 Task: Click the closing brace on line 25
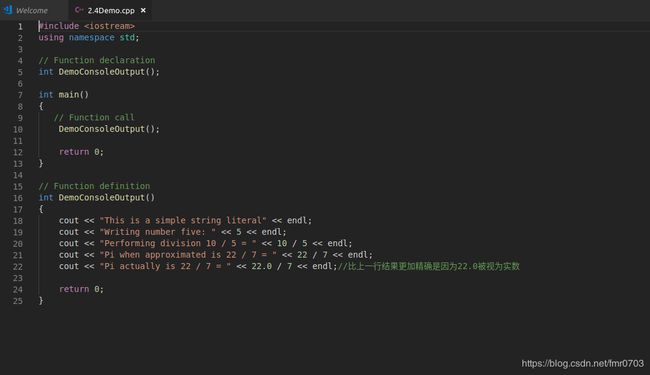pyautogui.click(x=41, y=301)
